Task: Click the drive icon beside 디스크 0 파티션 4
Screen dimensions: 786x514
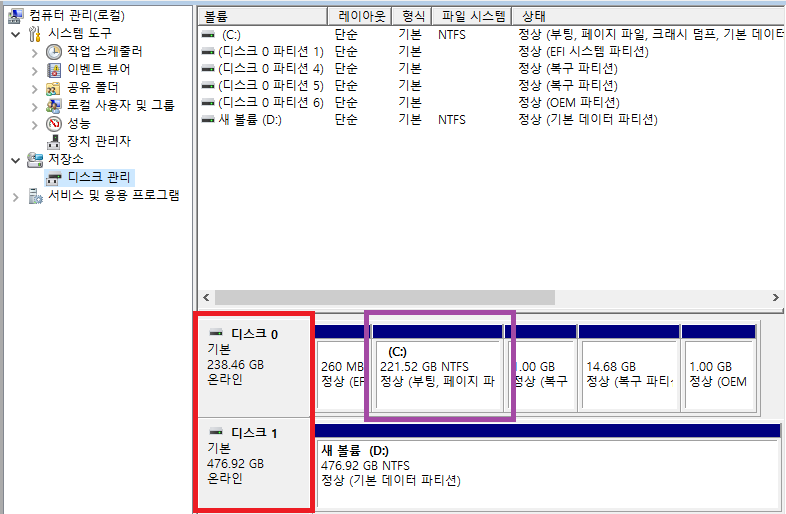Action: click(208, 69)
